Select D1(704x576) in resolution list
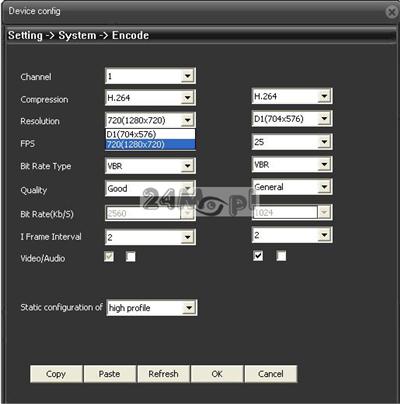The height and width of the screenshot is (404, 400). pyautogui.click(x=150, y=134)
